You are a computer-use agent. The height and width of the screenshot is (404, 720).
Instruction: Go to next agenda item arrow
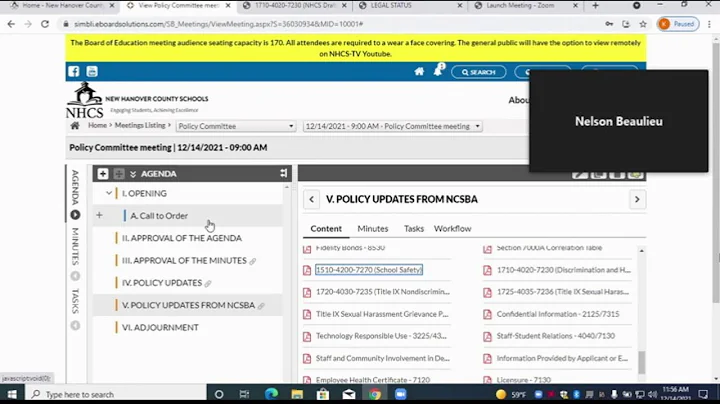point(637,199)
